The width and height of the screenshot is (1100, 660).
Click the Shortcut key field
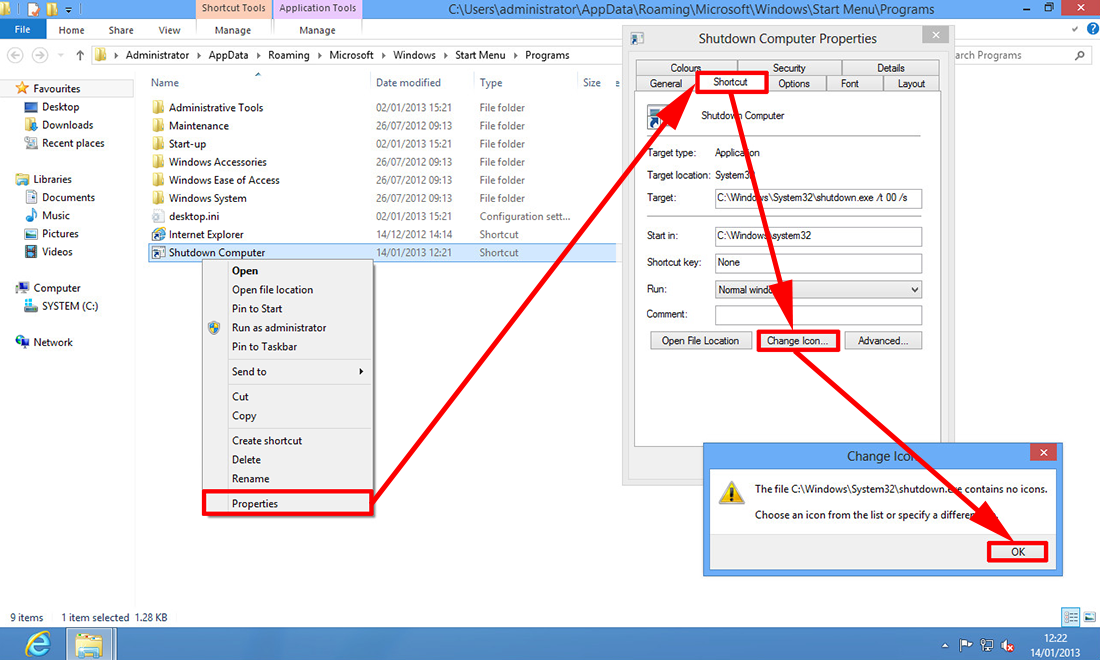(818, 263)
